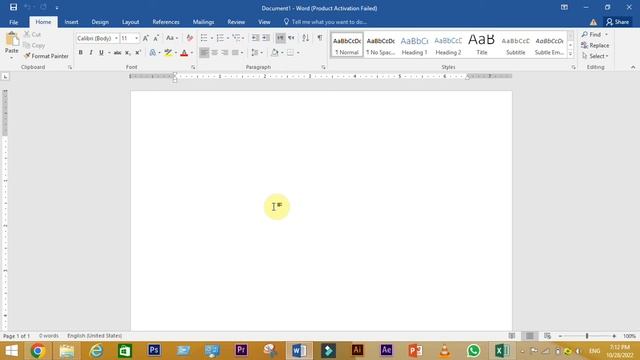640x360 pixels.
Task: Click the Replace button
Action: 595,45
